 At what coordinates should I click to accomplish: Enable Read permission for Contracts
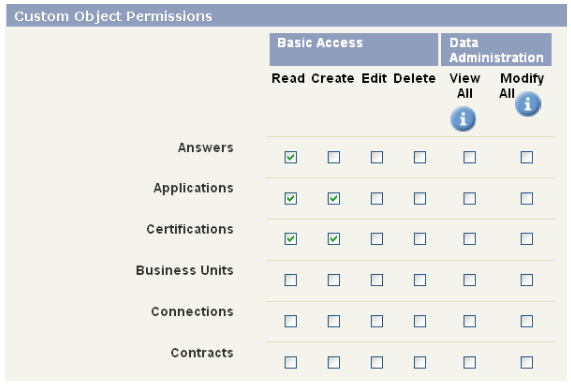pyautogui.click(x=291, y=362)
